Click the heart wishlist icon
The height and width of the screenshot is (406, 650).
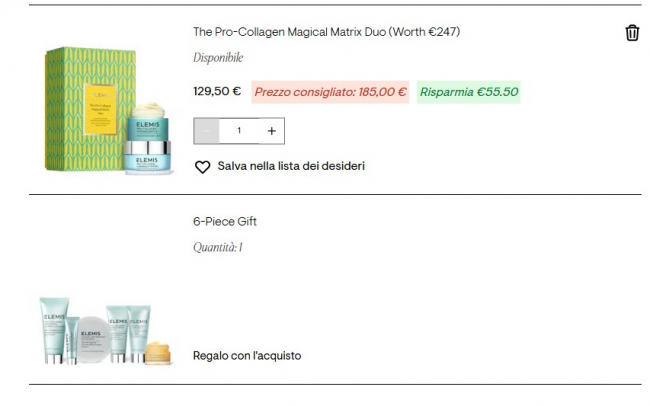tap(202, 166)
